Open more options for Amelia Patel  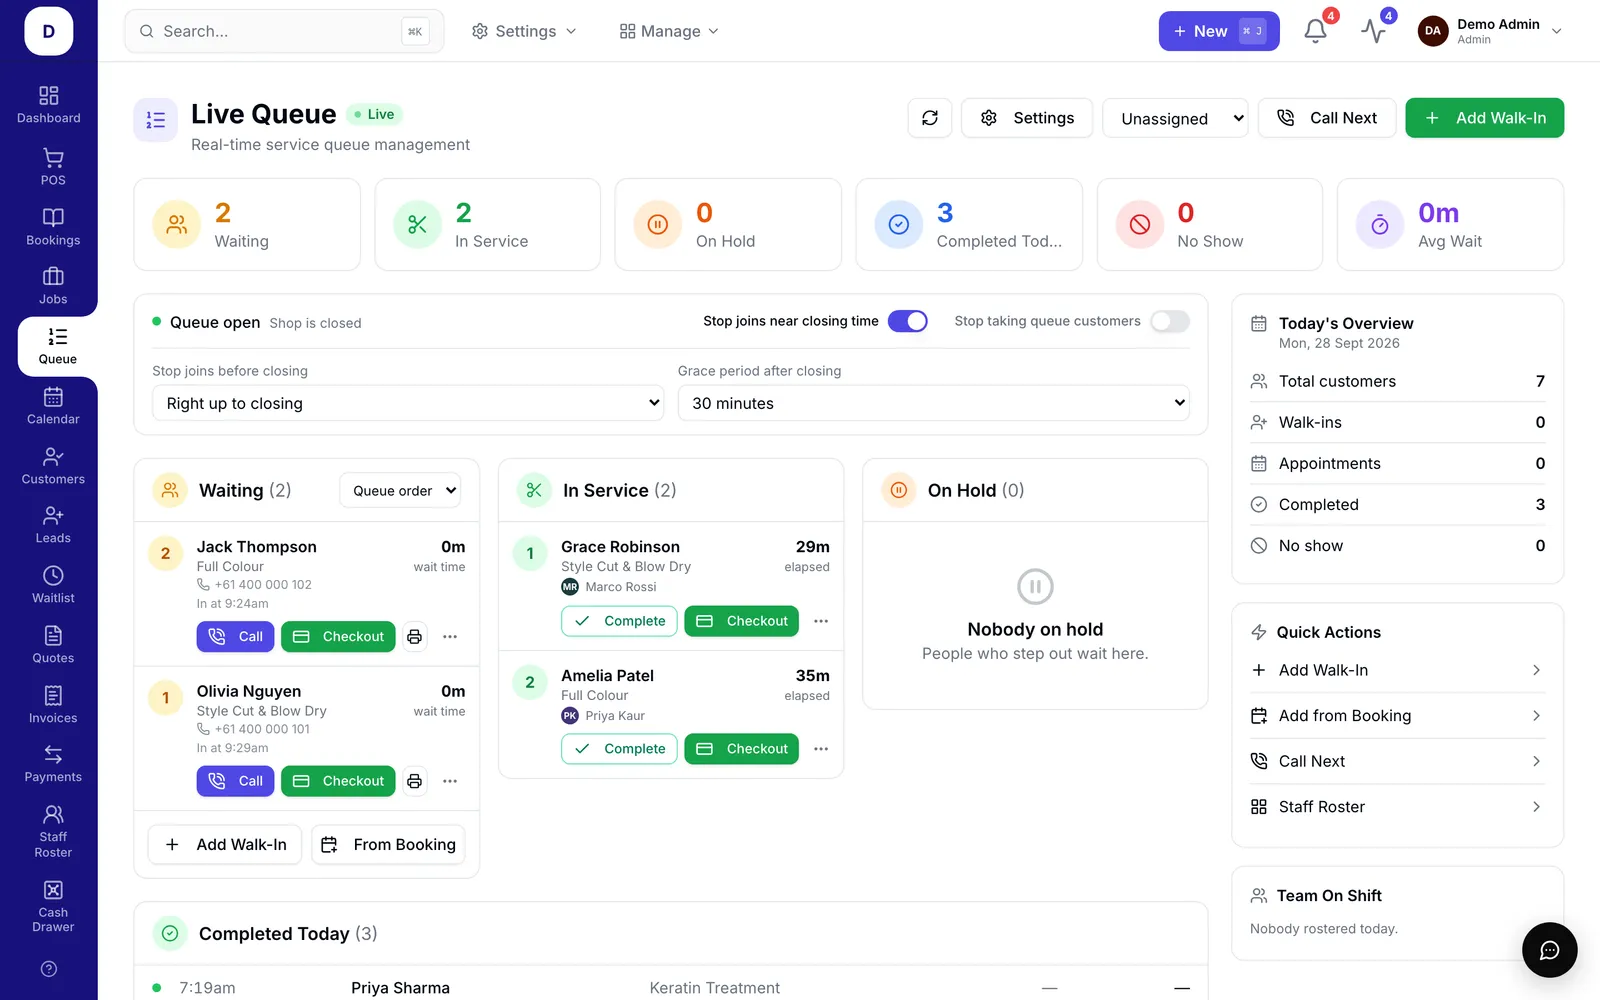click(x=821, y=749)
